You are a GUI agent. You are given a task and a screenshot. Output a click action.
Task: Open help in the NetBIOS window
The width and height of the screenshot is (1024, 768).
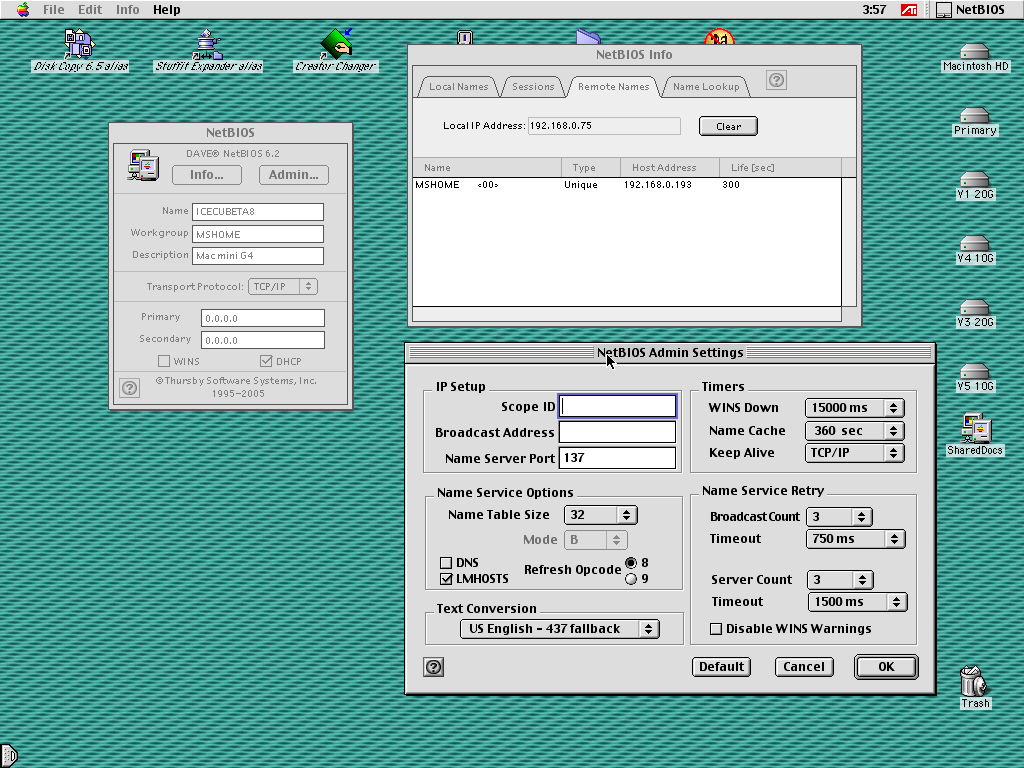(x=130, y=388)
